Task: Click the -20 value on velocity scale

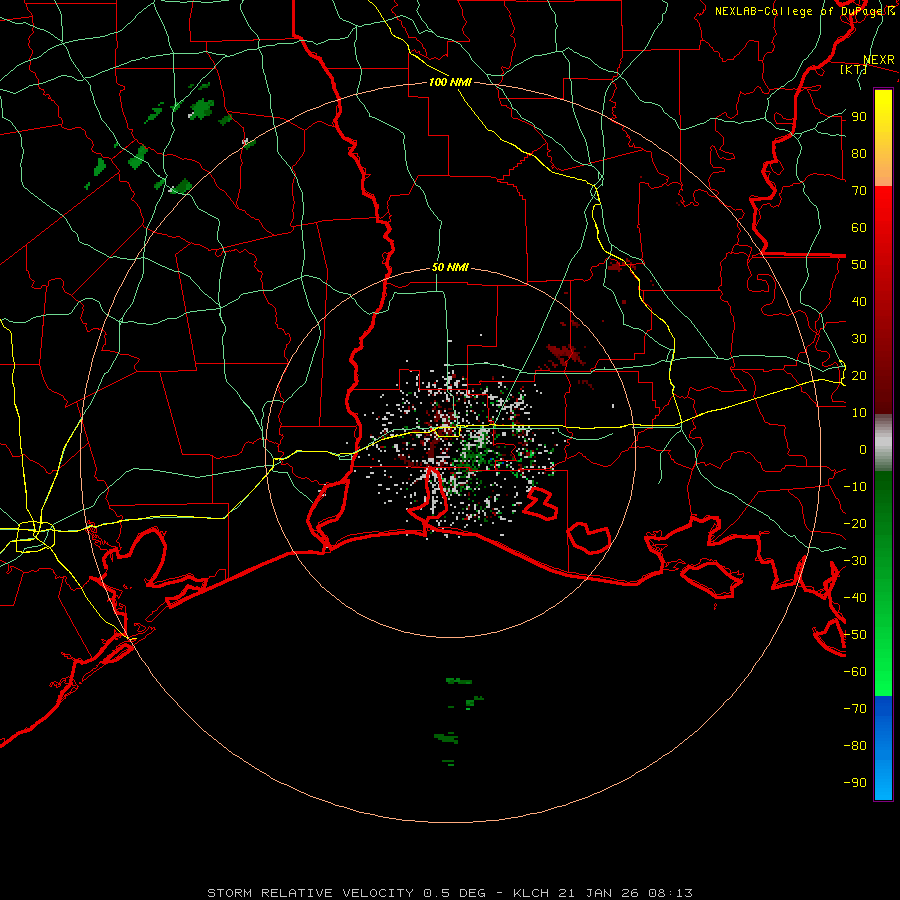Action: [855, 524]
